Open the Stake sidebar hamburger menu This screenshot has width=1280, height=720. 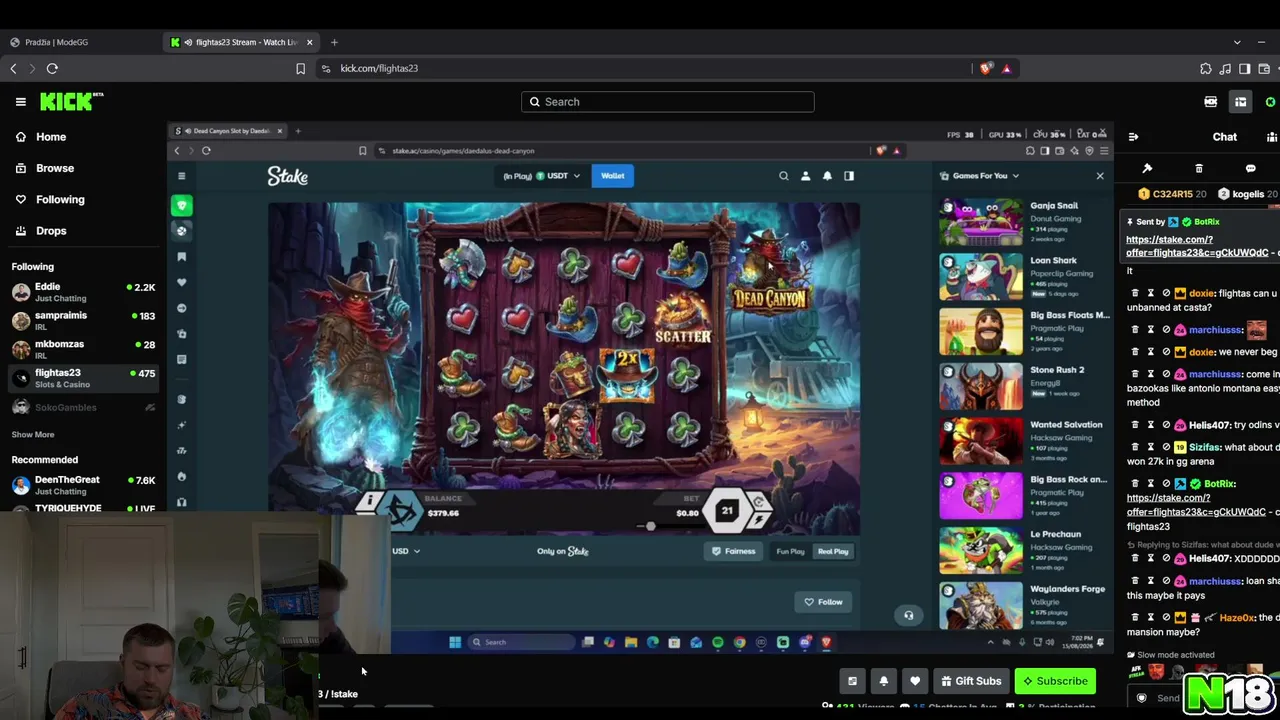coord(181,176)
